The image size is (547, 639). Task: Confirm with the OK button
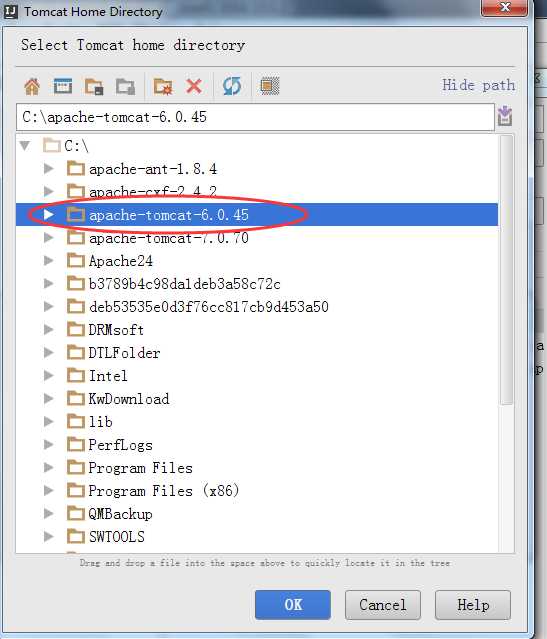click(x=293, y=605)
